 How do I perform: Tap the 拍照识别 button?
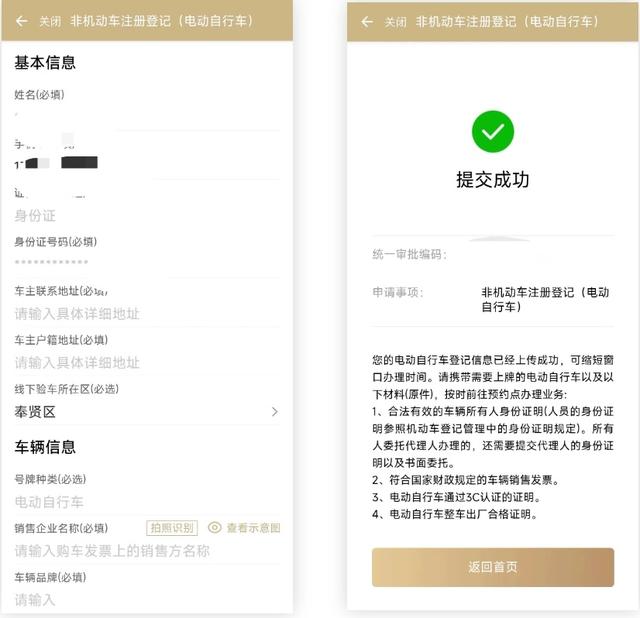point(172,528)
